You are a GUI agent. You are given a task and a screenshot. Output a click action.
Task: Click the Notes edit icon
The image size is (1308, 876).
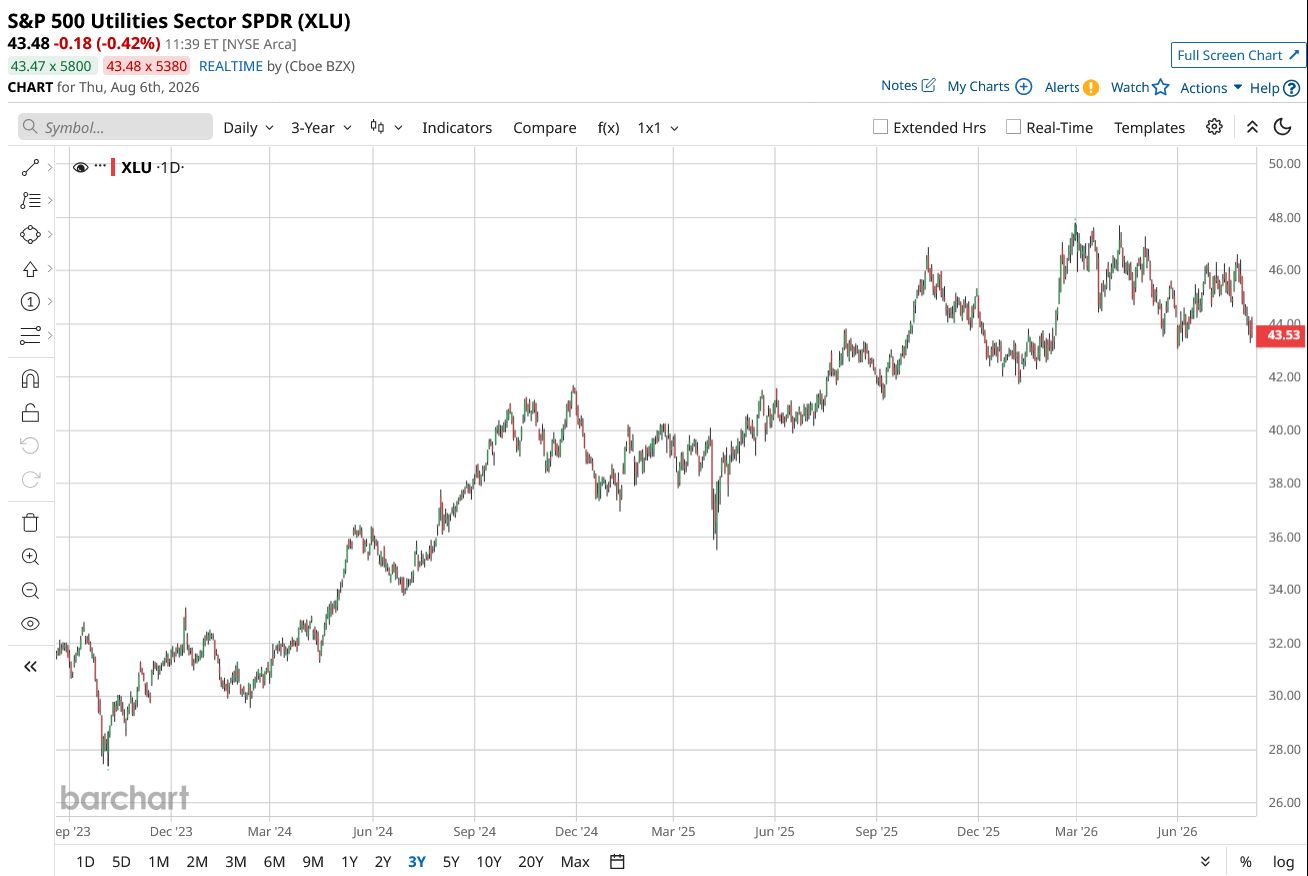click(928, 85)
